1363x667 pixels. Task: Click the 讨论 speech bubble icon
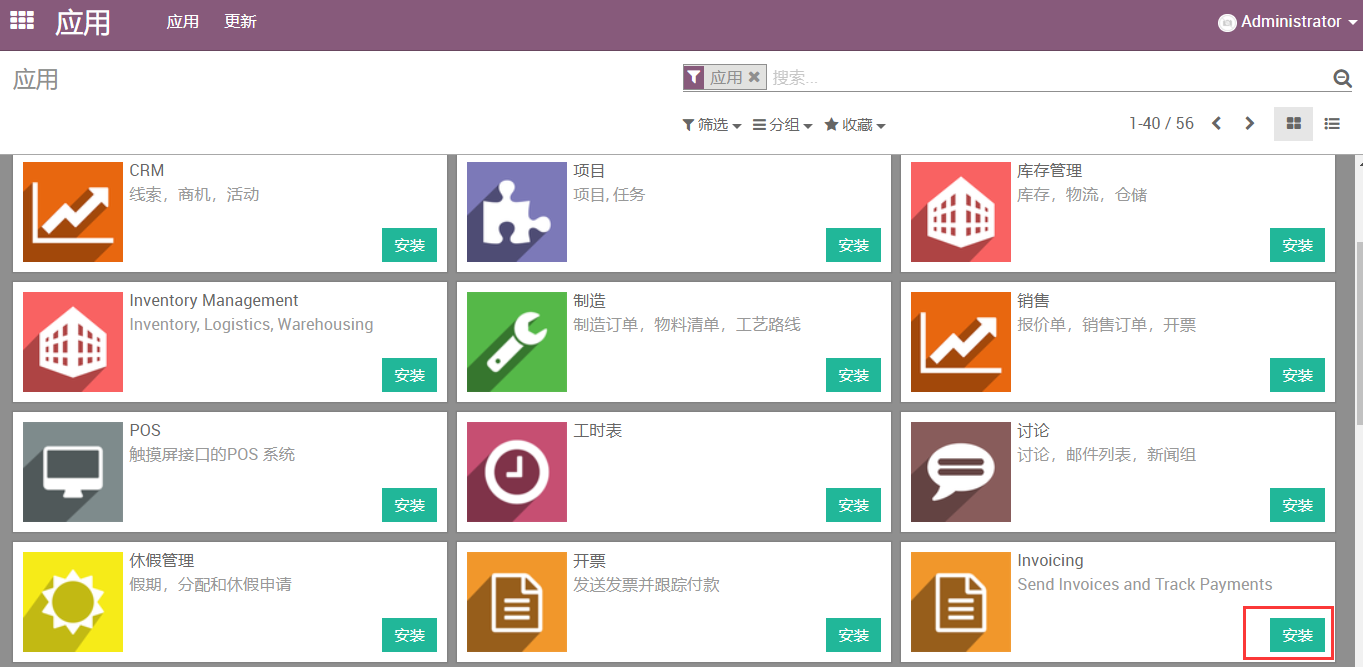pos(961,472)
